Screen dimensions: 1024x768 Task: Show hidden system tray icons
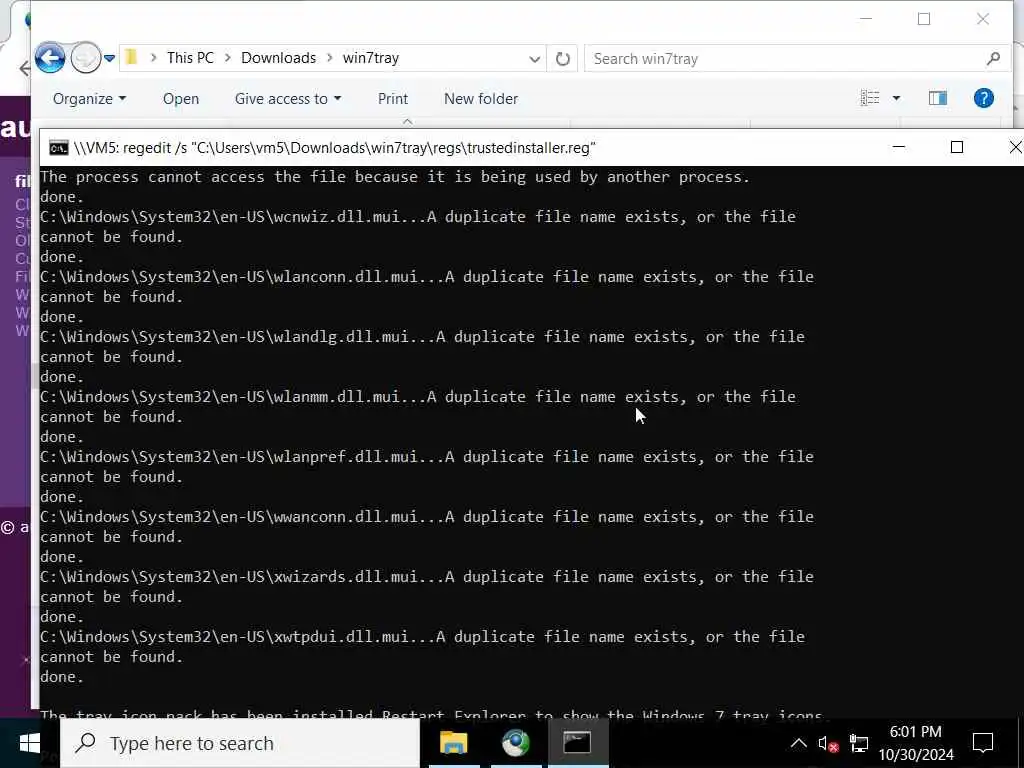click(x=798, y=743)
